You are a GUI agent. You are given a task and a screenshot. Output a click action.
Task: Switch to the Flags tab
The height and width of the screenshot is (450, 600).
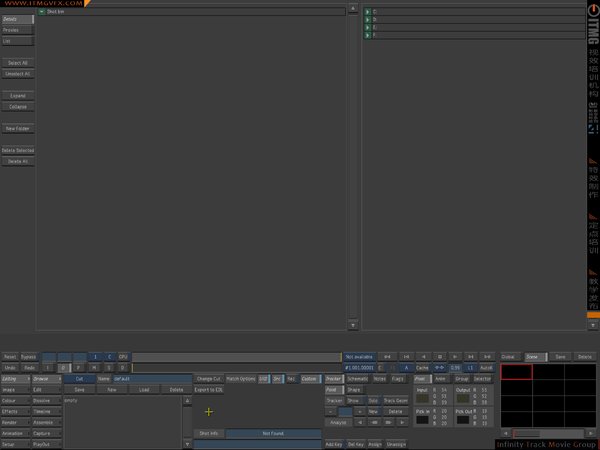(x=398, y=379)
